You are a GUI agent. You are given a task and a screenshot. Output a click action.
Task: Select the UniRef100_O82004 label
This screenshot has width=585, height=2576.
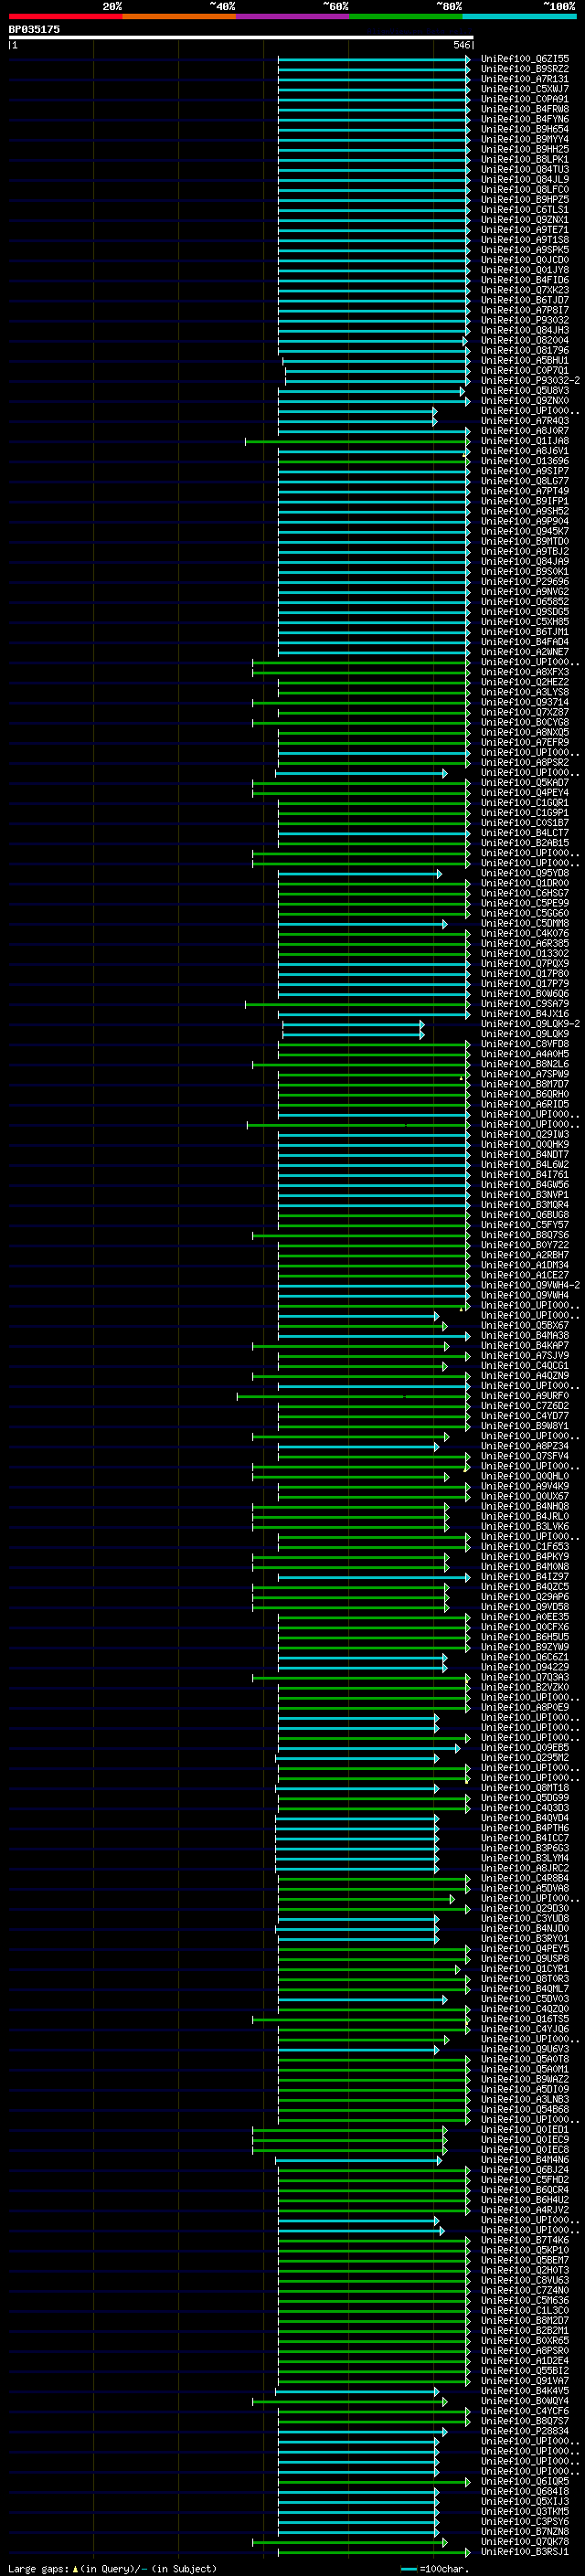[x=525, y=340]
